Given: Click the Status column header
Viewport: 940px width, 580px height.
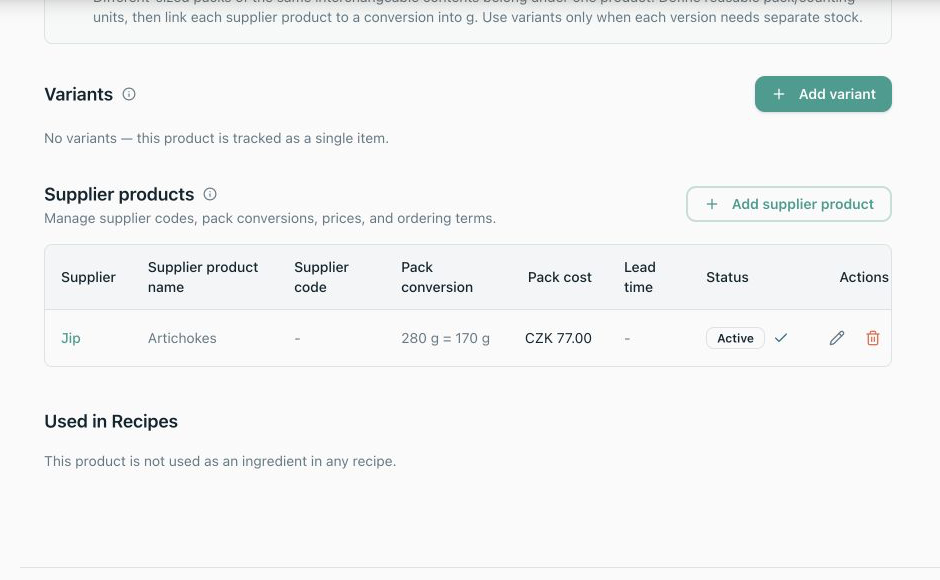Looking at the screenshot, I should 727,277.
